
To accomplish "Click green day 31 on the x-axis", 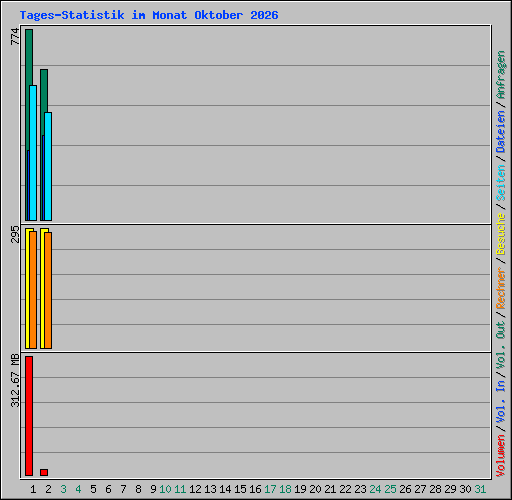I will coord(480,489).
